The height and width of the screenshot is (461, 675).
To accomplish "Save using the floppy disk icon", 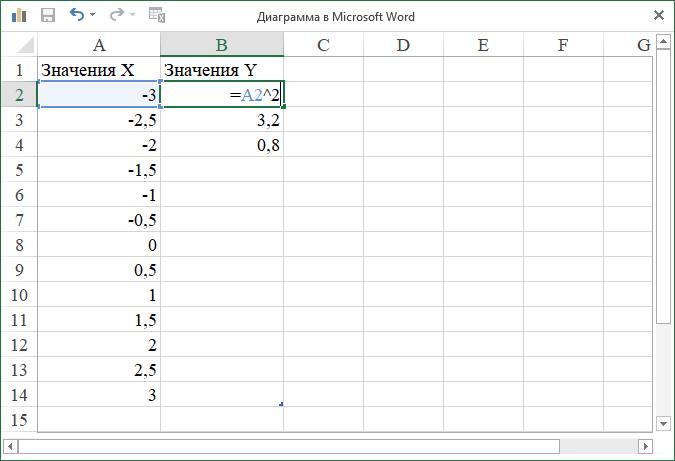I will click(48, 15).
